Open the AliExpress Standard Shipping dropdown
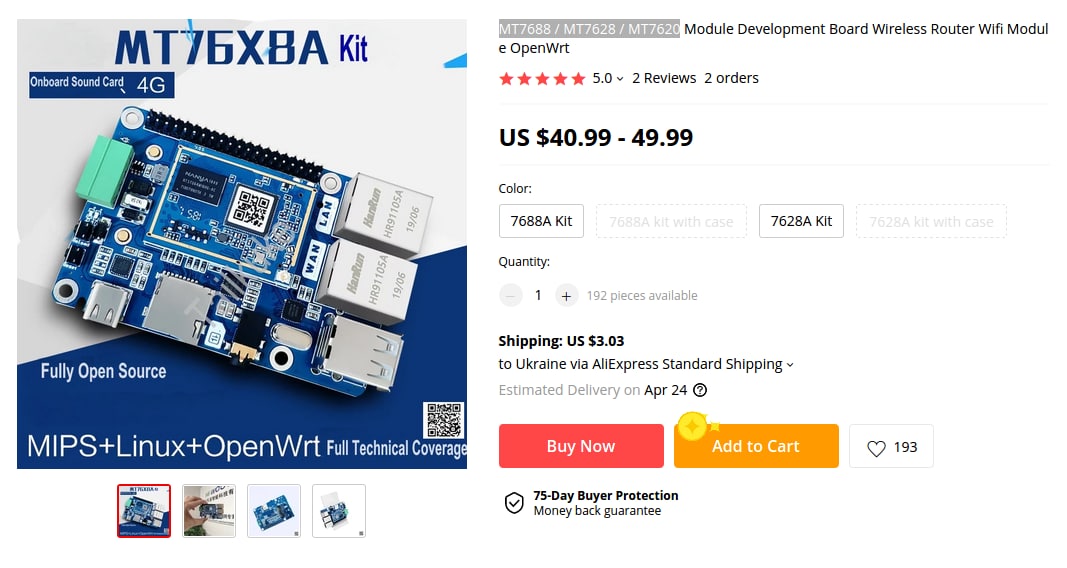The image size is (1067, 568). pos(789,365)
